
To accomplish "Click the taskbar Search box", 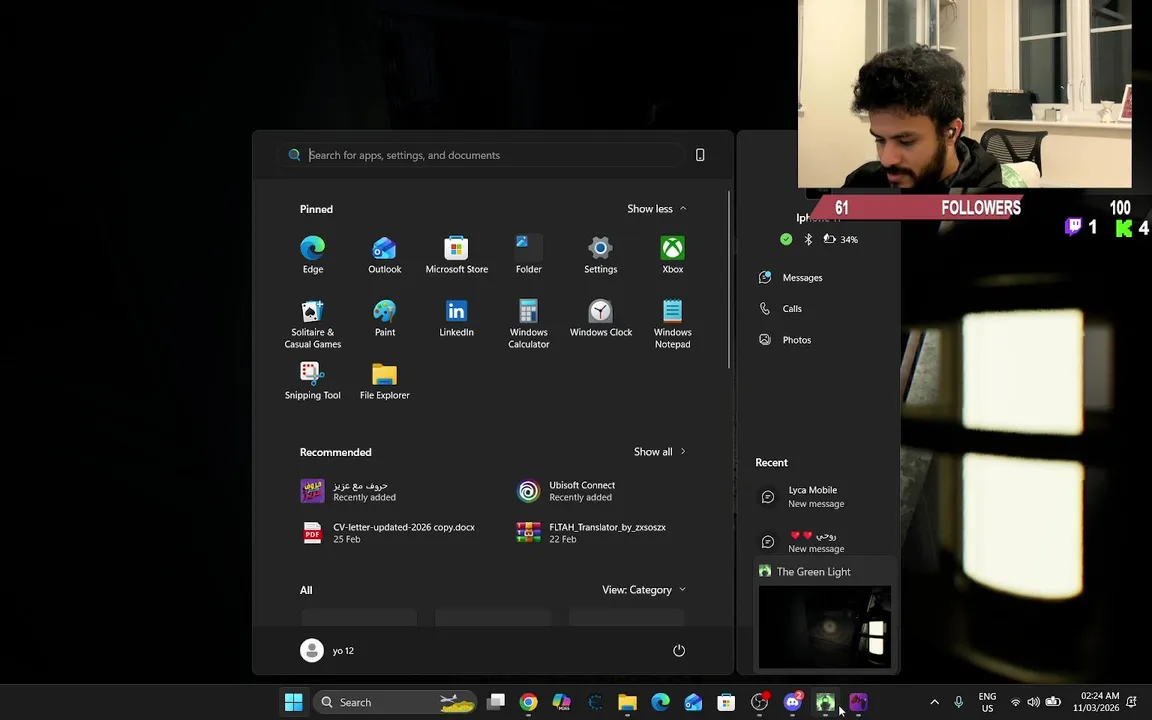I will (x=395, y=702).
